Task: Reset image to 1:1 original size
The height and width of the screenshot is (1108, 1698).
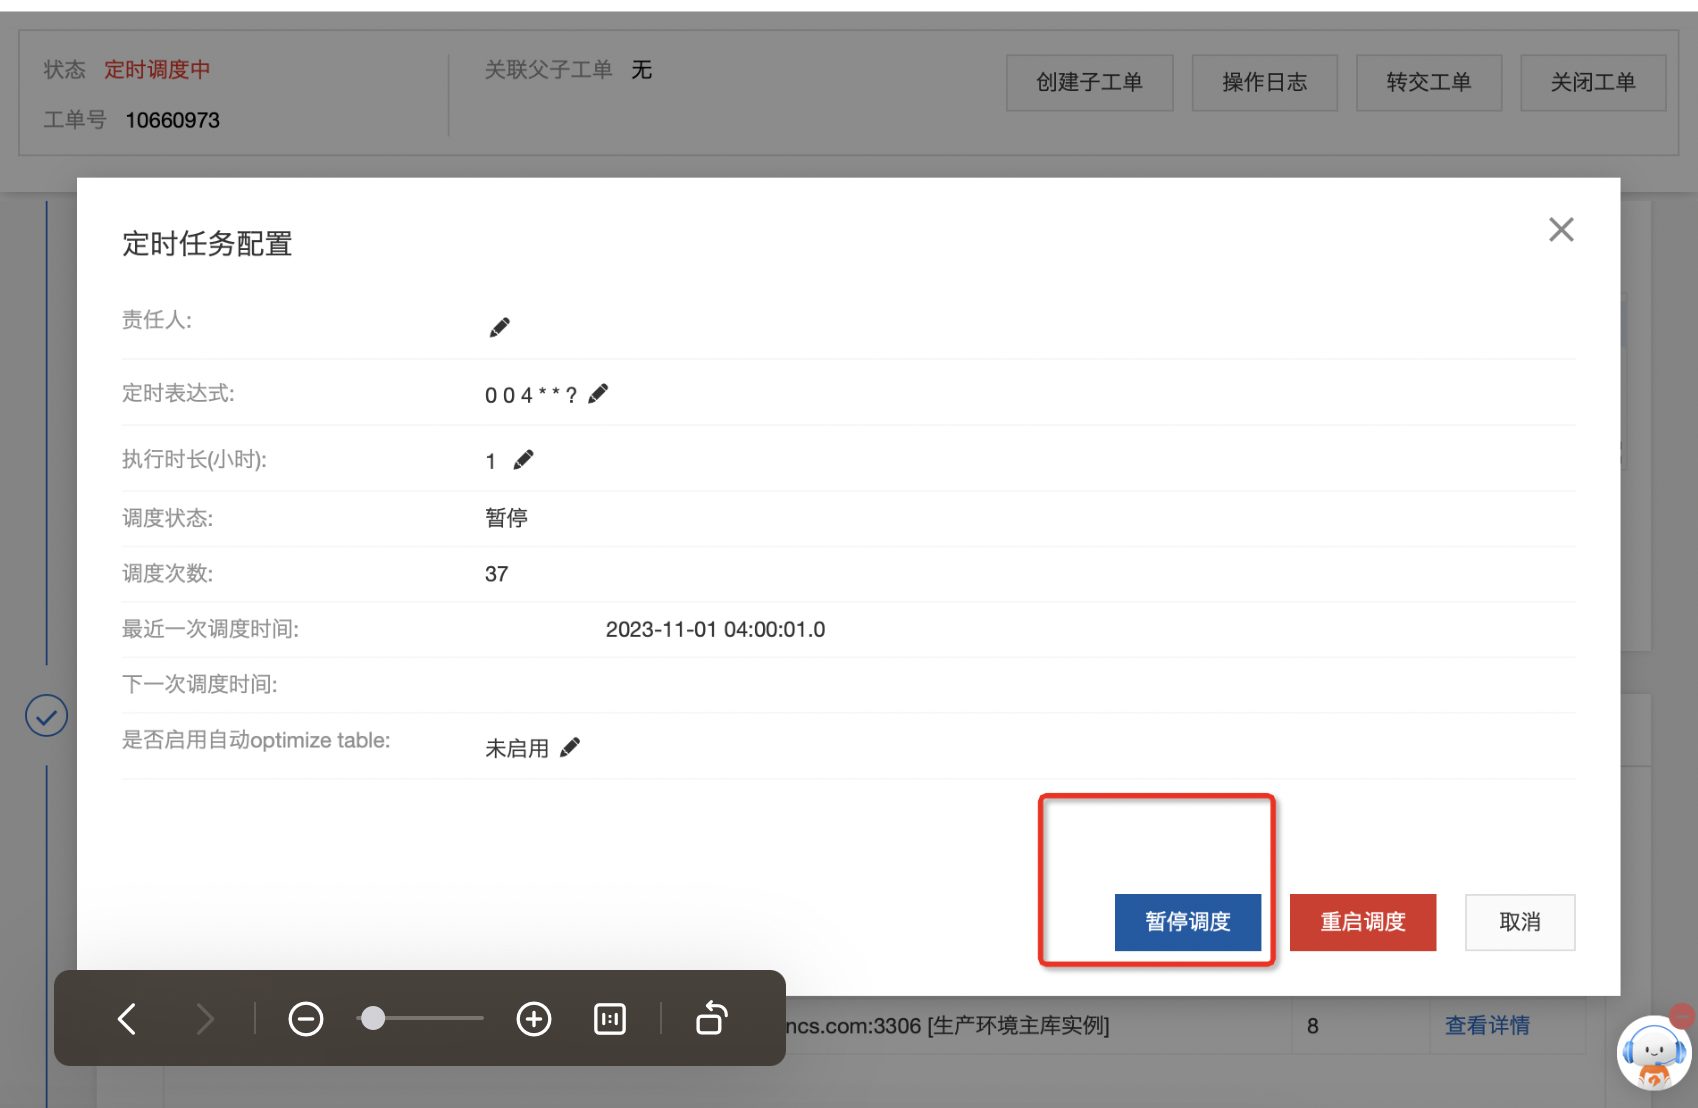Action: pyautogui.click(x=610, y=1019)
